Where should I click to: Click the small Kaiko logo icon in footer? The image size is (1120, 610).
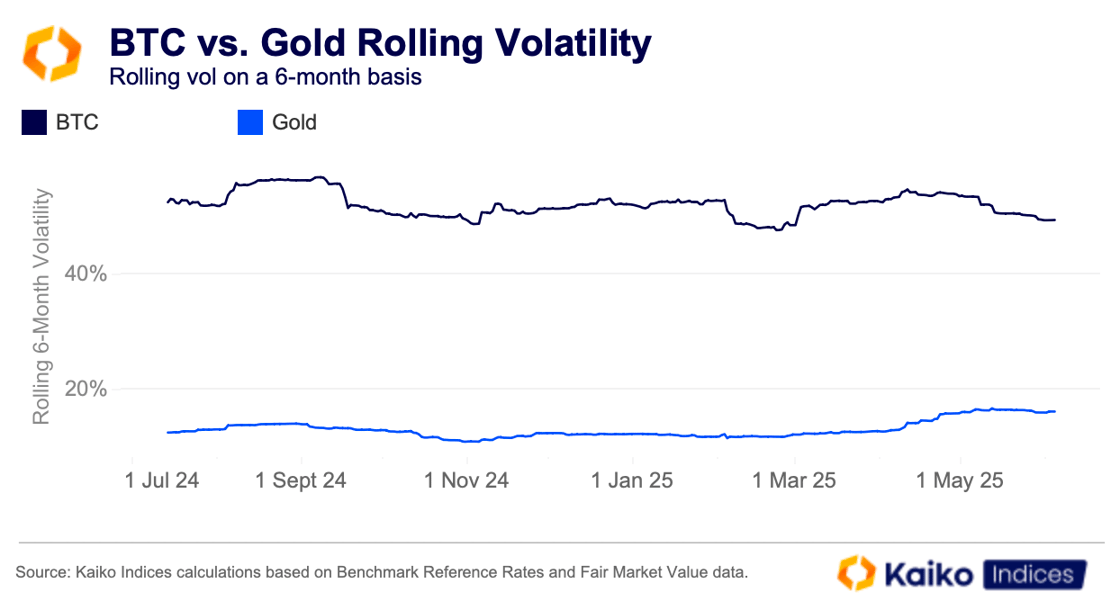857,573
